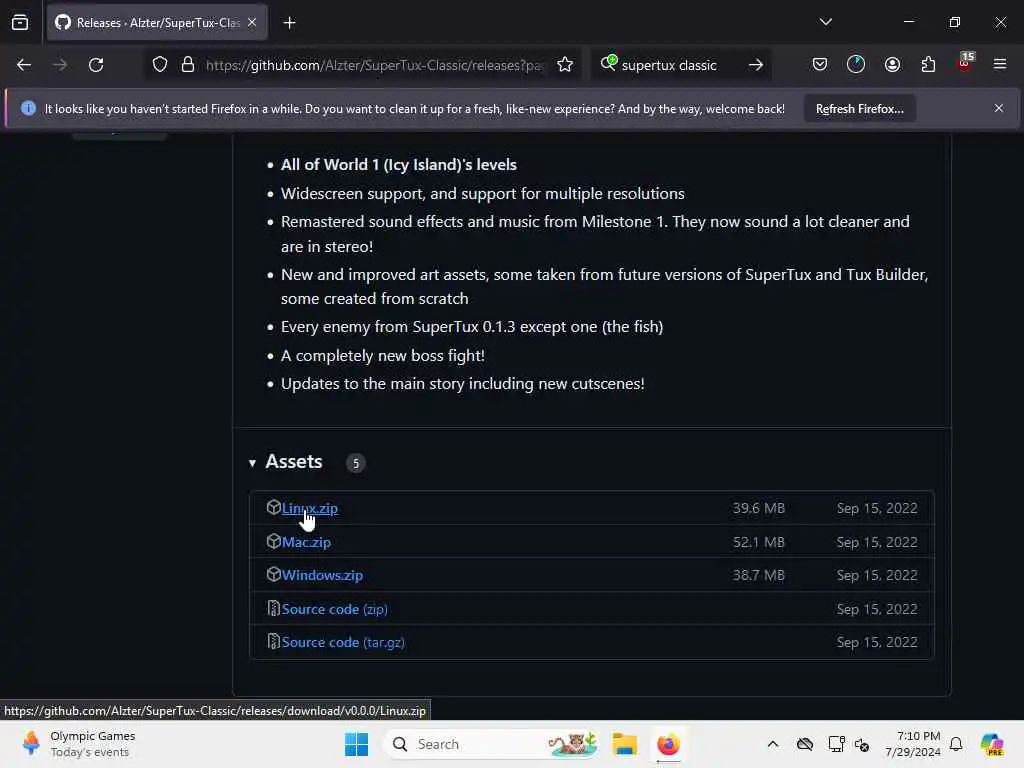
Task: List all tabs dropdown arrow
Action: [825, 22]
